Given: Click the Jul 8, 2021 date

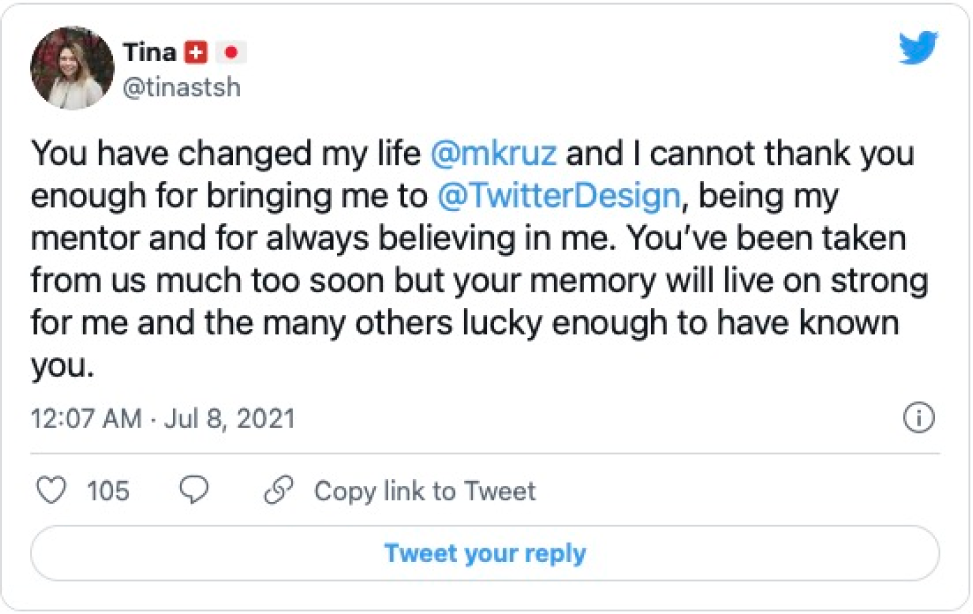Looking at the screenshot, I should pos(232,417).
